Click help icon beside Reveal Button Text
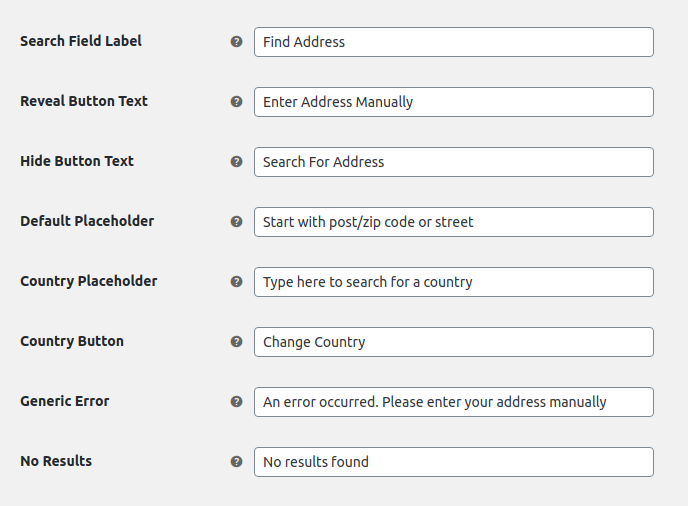Viewport: 688px width, 506px height. click(x=236, y=102)
